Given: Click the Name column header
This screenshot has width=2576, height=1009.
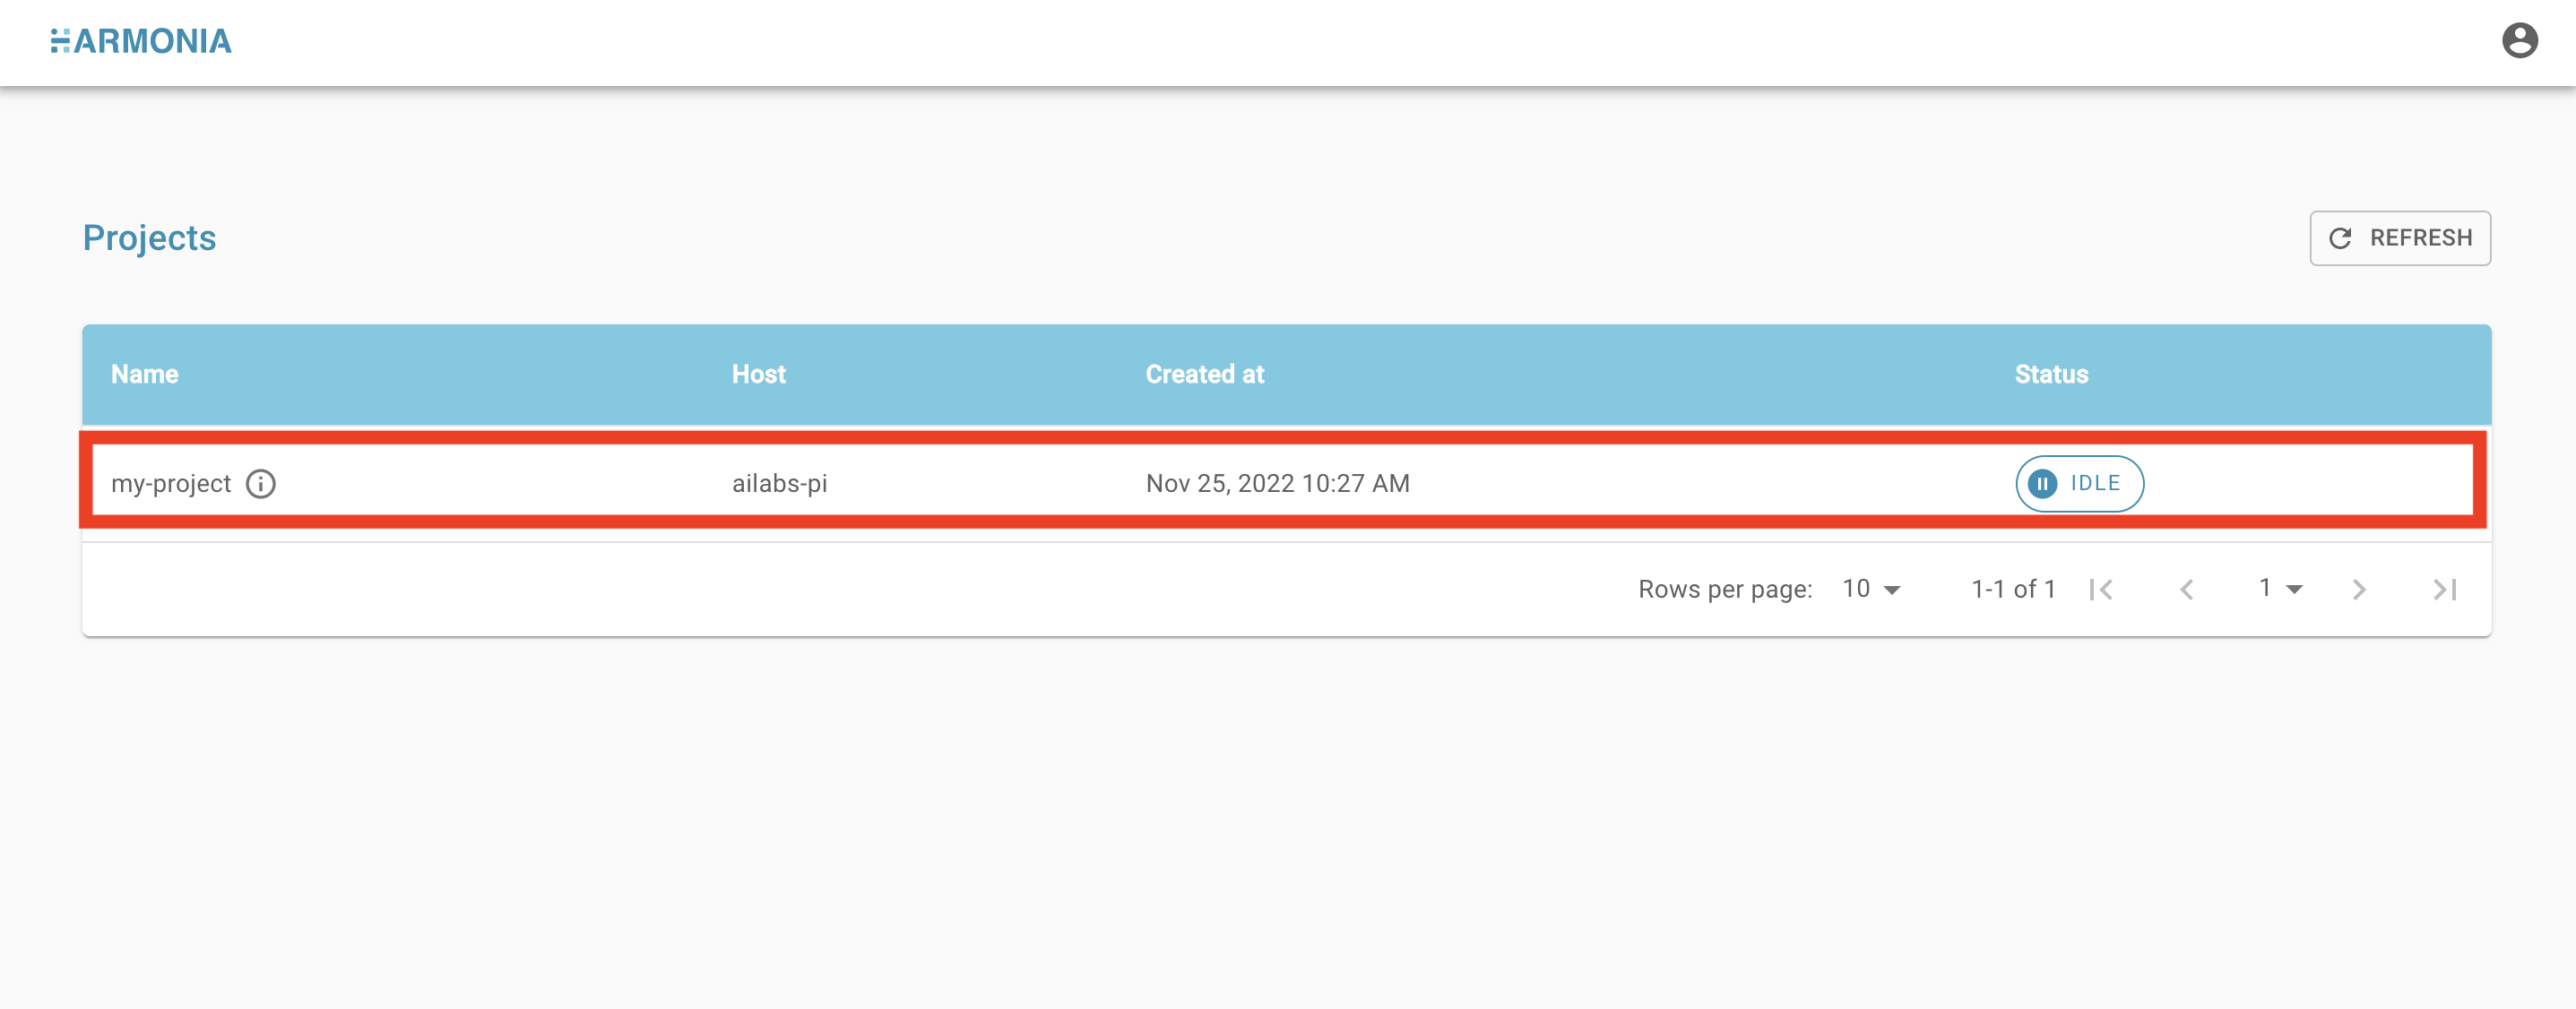Looking at the screenshot, I should tap(145, 375).
